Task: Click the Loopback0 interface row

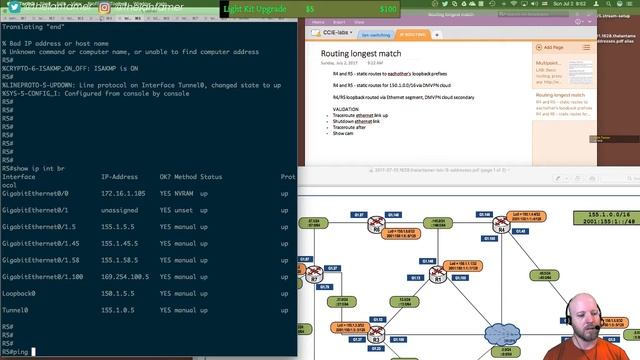Action: [x=149, y=294]
